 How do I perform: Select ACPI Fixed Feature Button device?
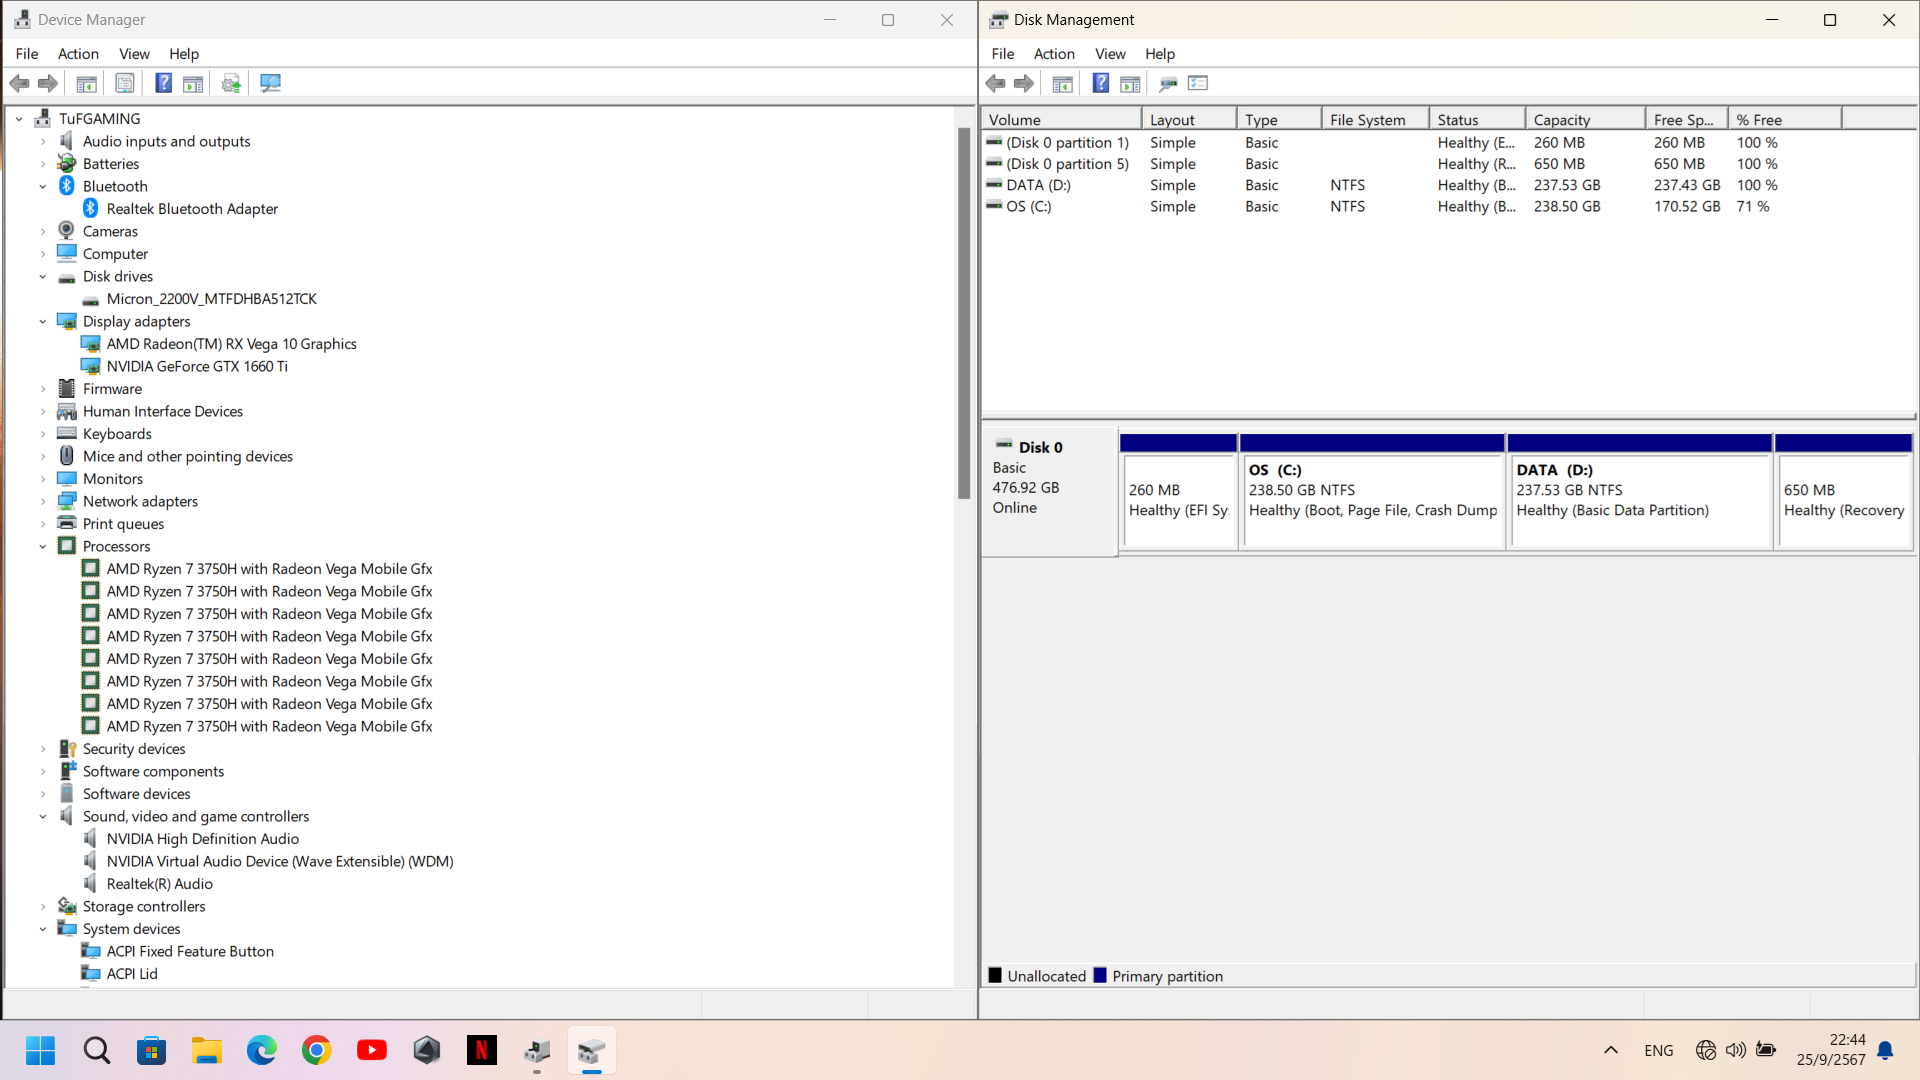(190, 951)
